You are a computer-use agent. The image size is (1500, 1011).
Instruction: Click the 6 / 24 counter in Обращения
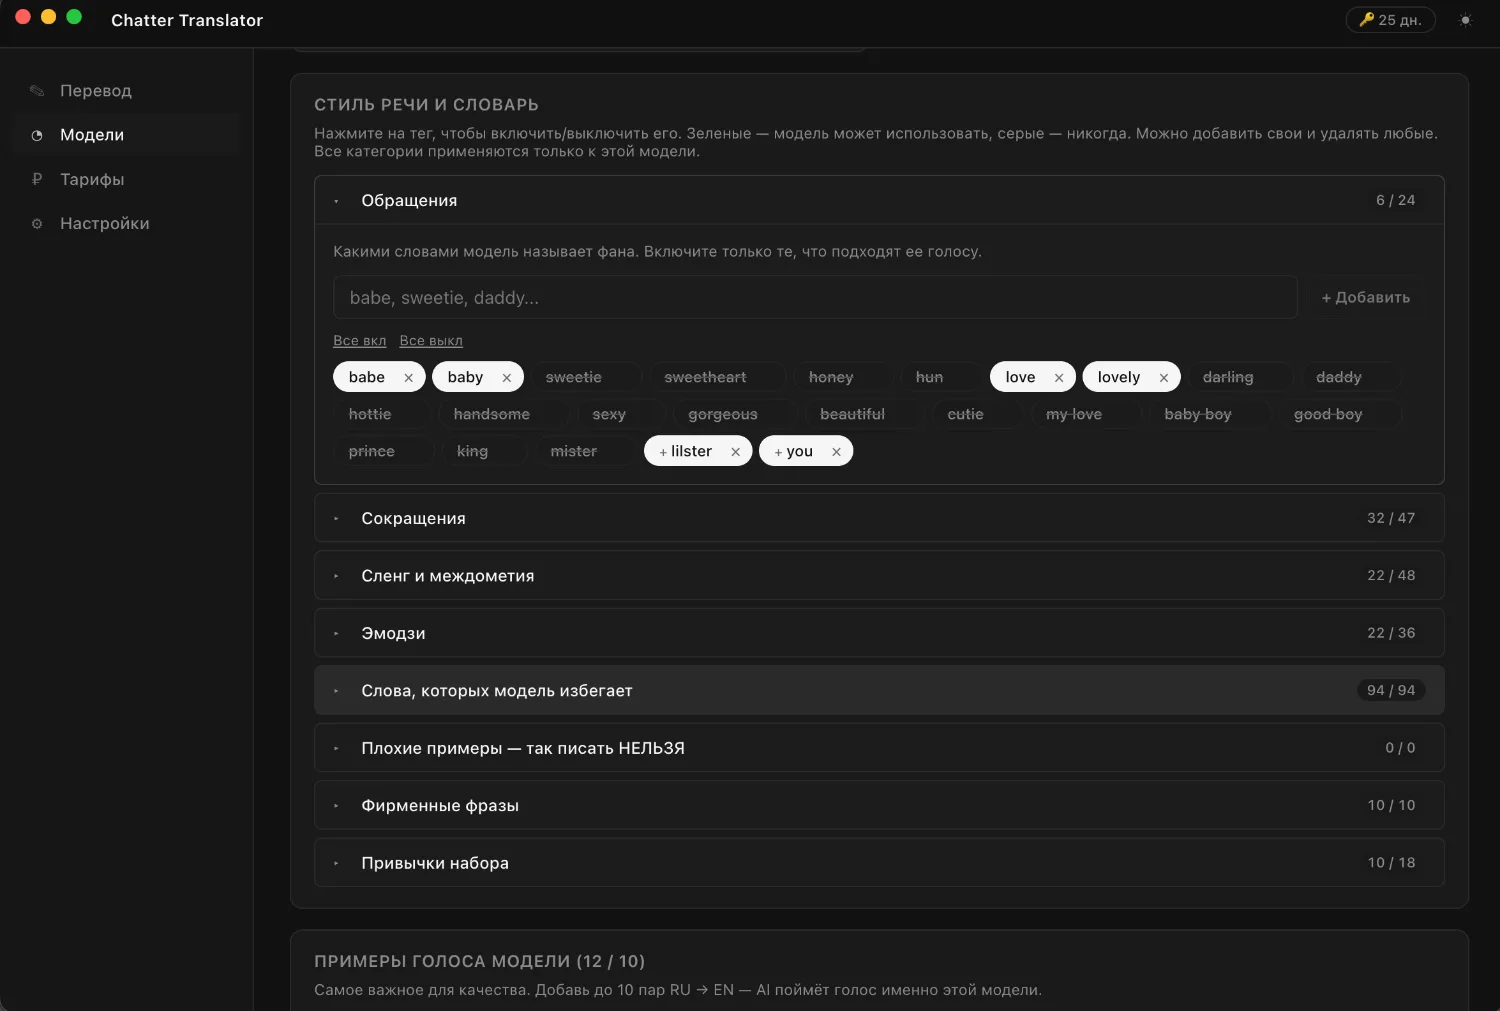[1395, 200]
